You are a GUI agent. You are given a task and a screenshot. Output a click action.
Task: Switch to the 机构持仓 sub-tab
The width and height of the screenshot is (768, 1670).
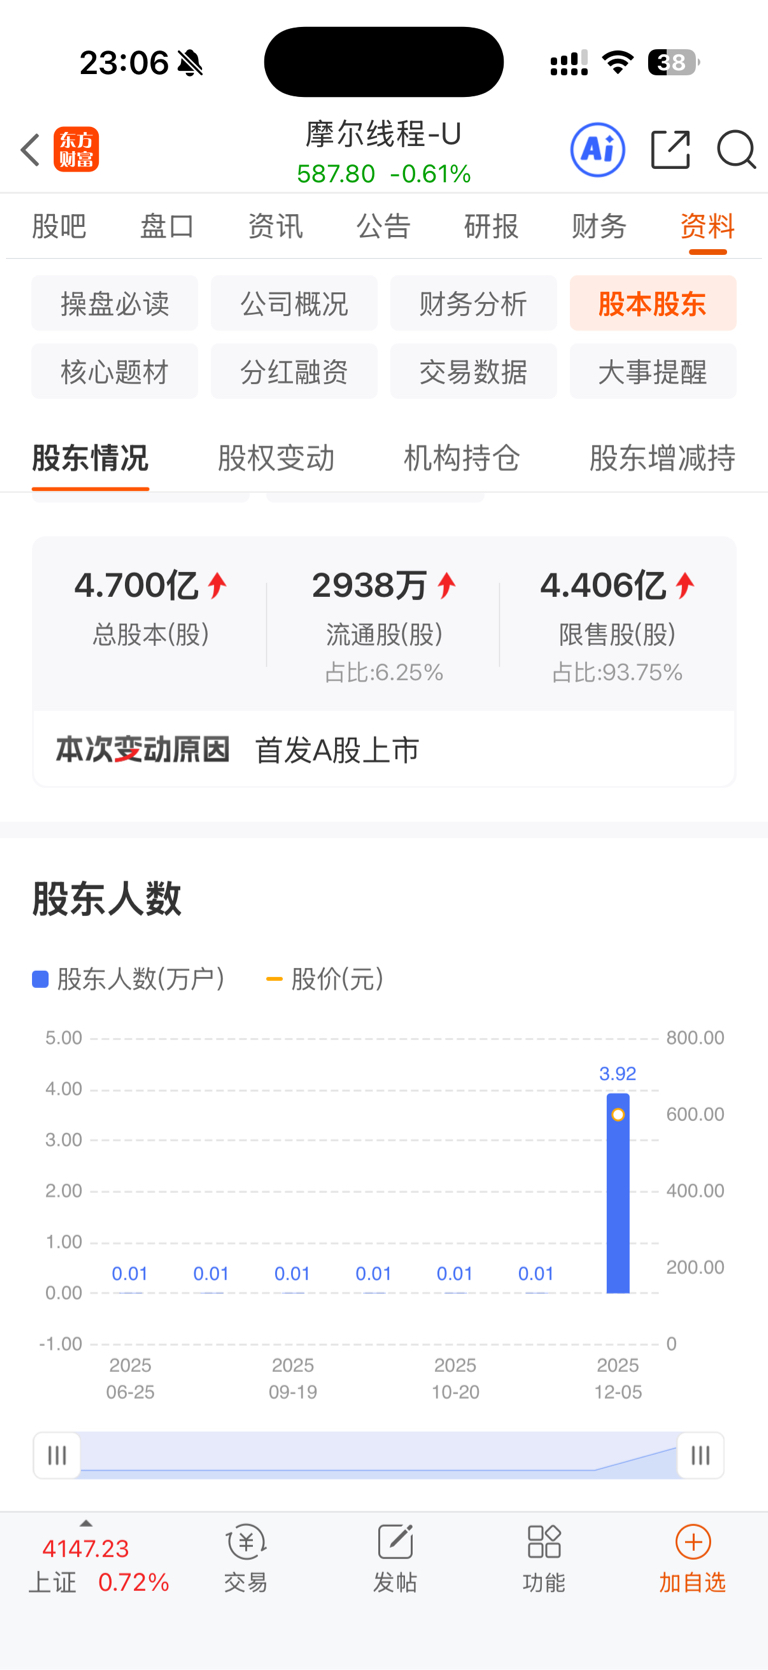tap(462, 458)
